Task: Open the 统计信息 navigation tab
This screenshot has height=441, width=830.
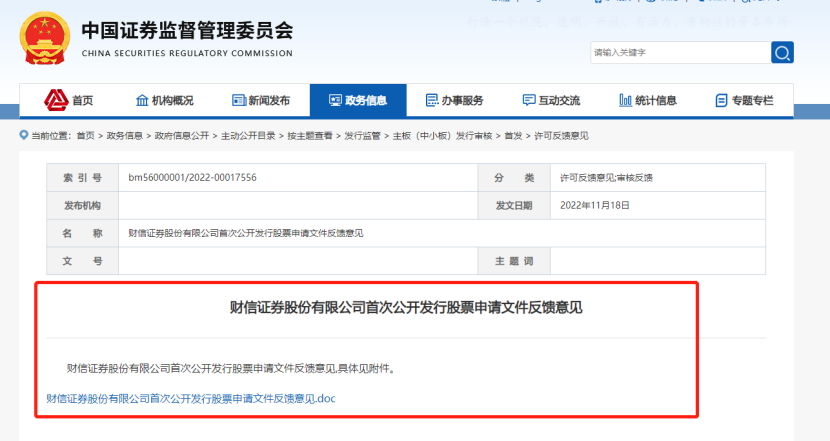Action: (648, 100)
